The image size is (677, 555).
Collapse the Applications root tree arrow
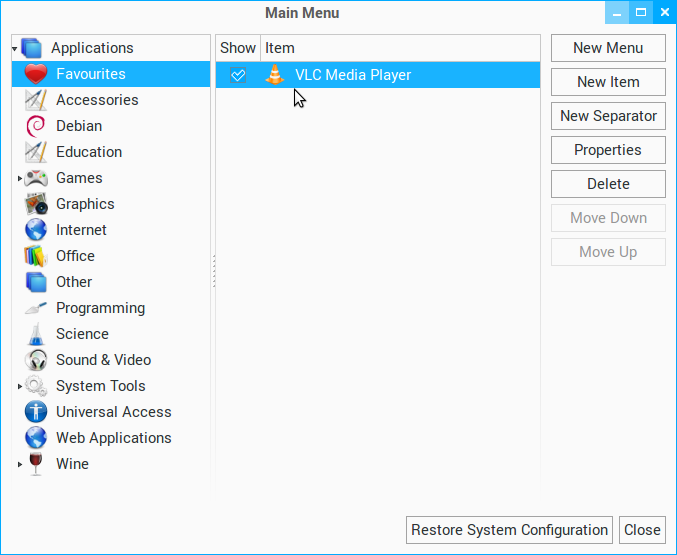pos(15,48)
